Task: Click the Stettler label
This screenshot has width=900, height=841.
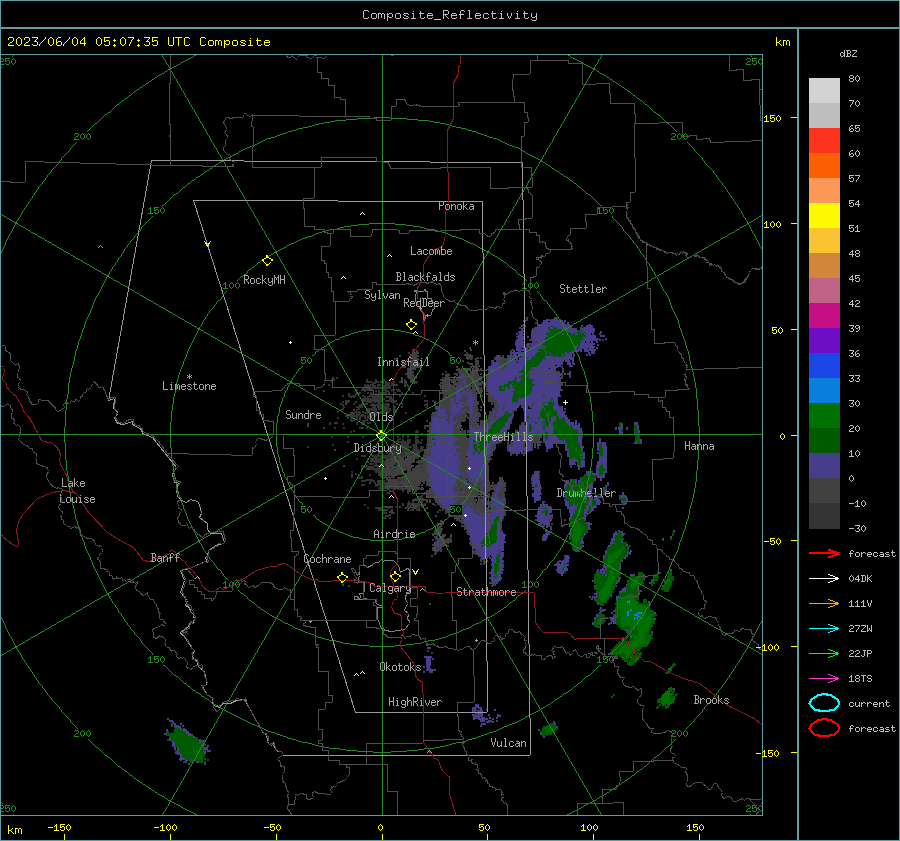Action: pos(583,289)
